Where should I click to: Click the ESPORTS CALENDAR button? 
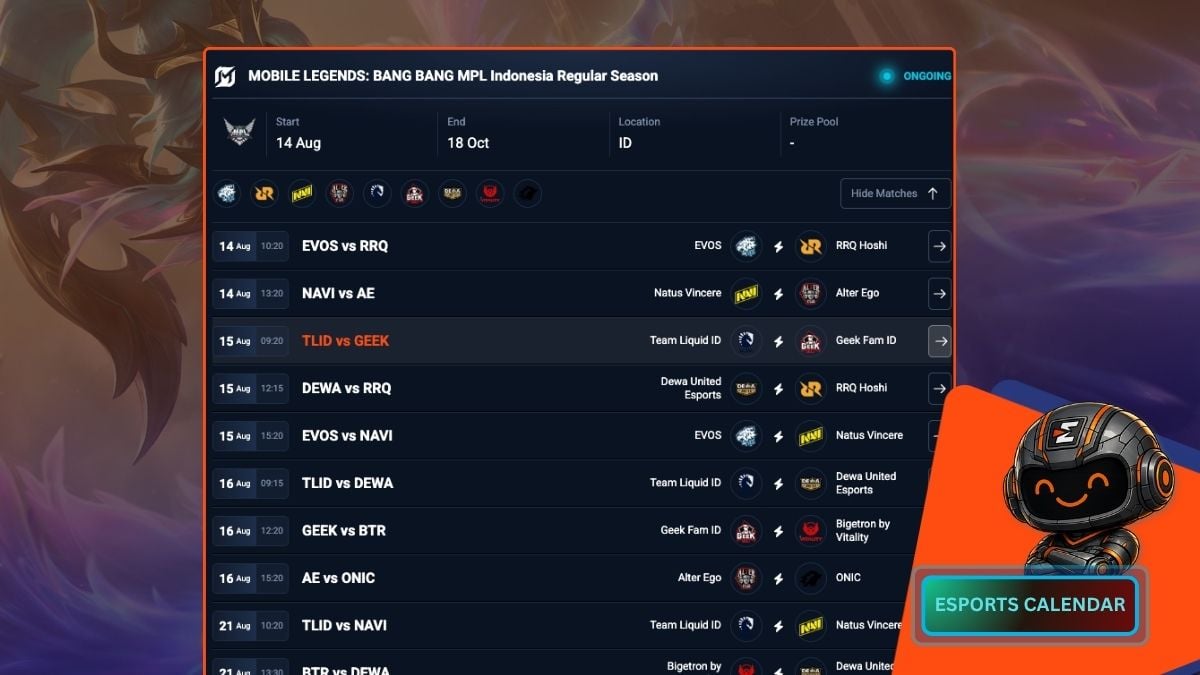click(x=1030, y=605)
